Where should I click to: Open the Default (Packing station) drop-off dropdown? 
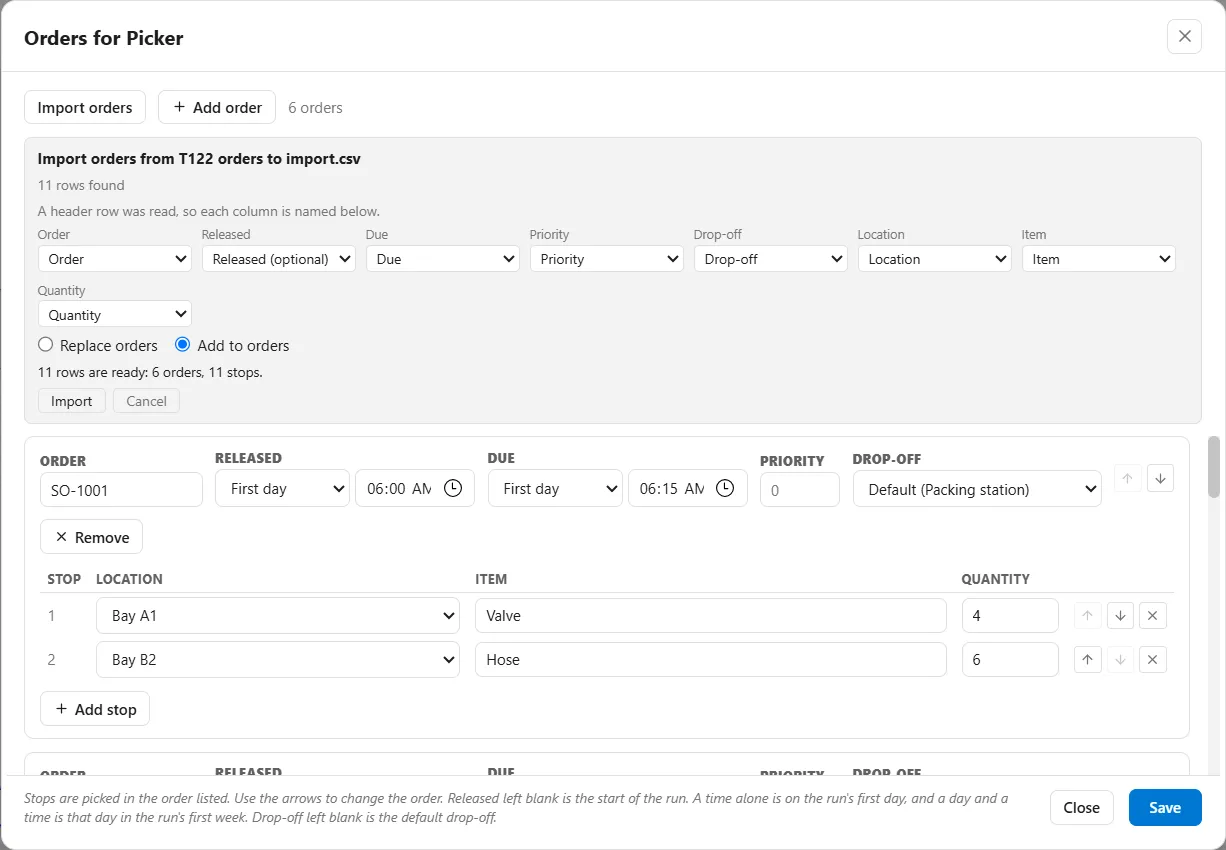tap(977, 489)
